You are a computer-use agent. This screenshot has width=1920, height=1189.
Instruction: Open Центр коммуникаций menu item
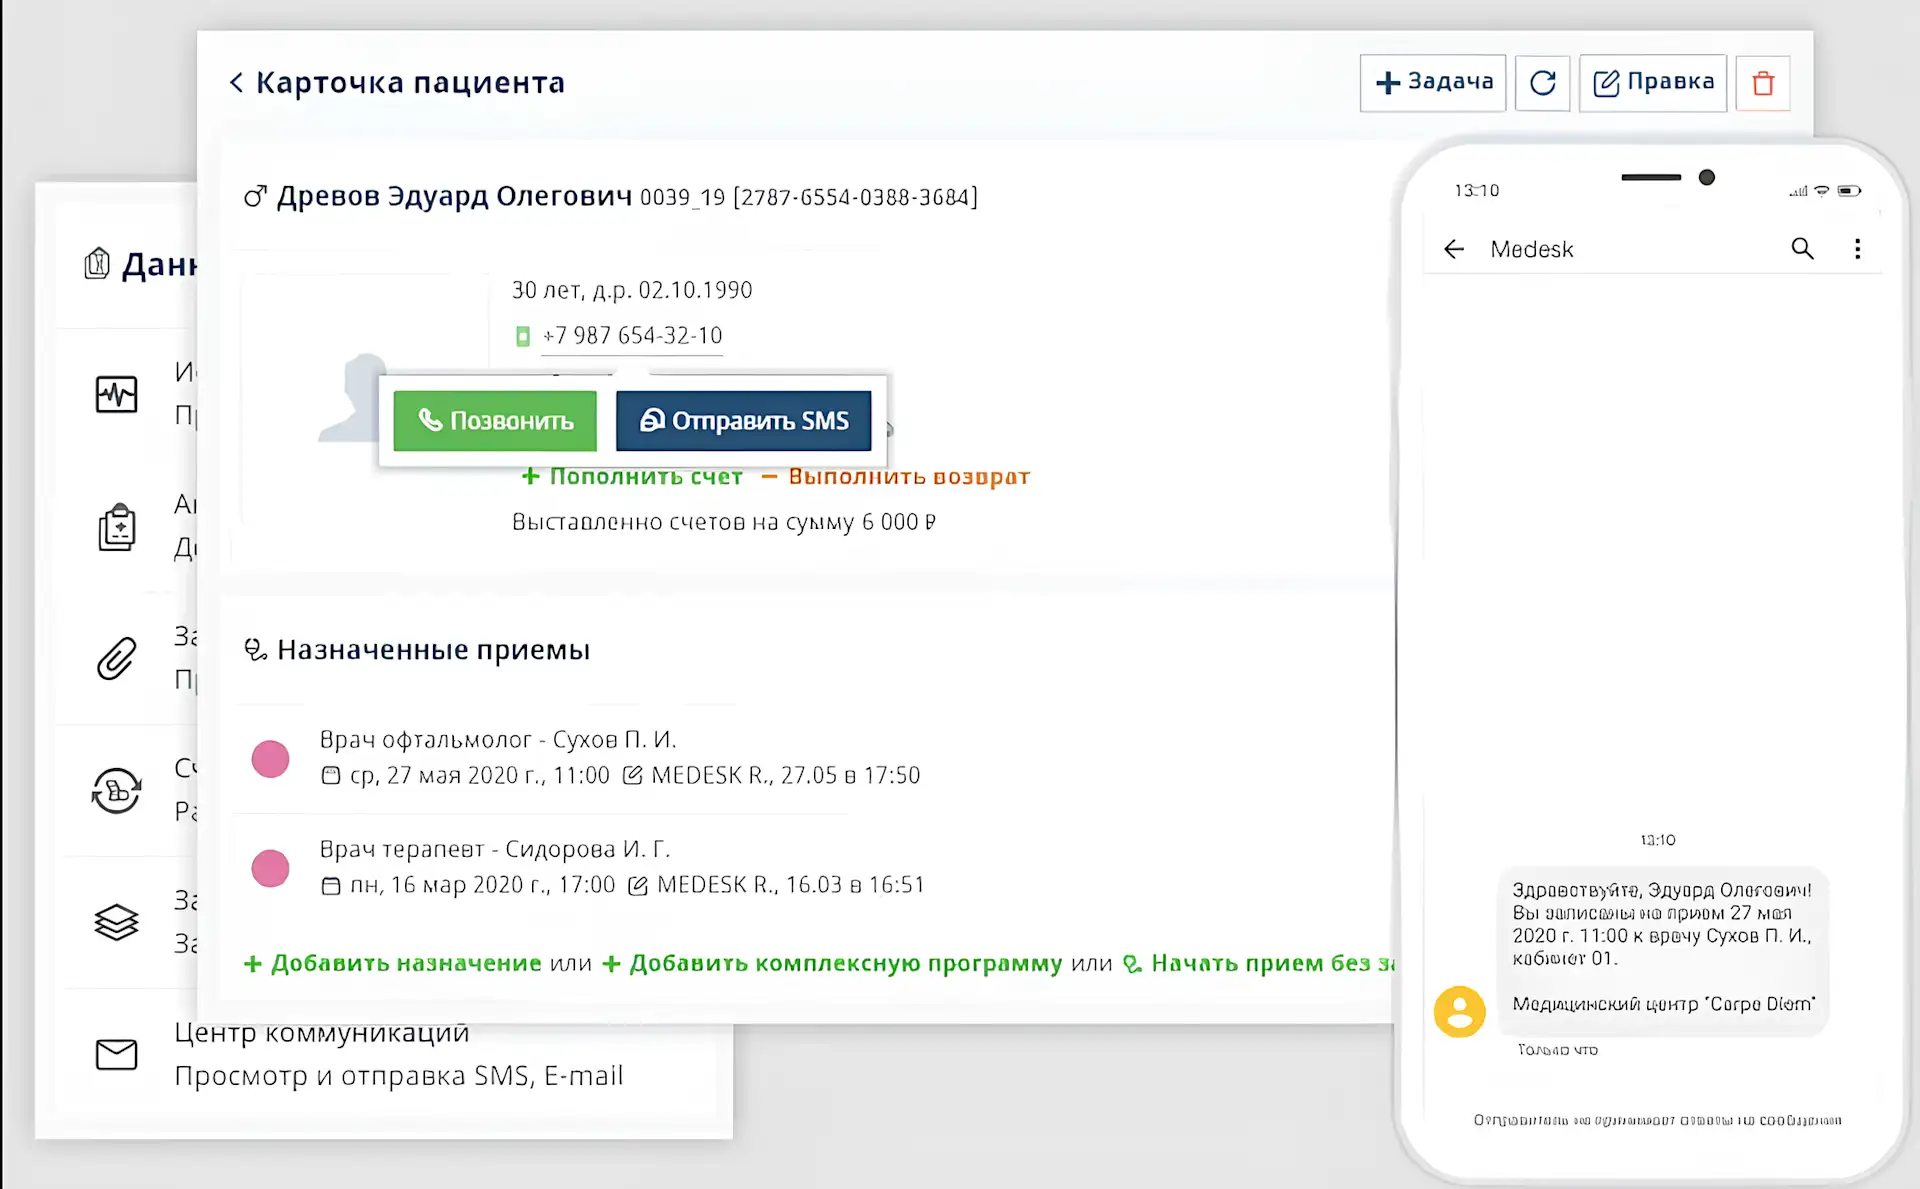321,1032
